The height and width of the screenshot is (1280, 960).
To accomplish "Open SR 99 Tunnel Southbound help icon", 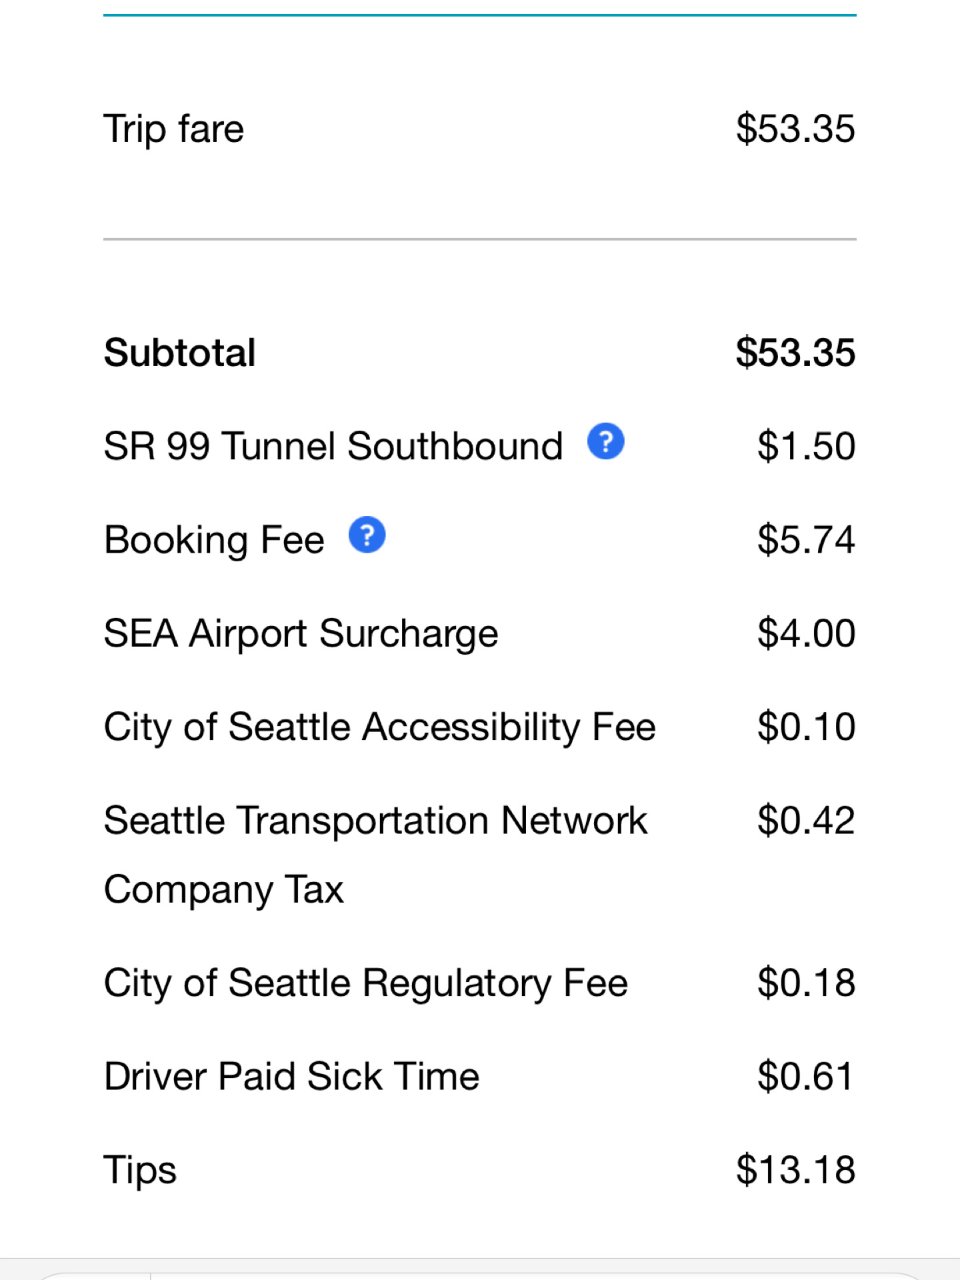I will (x=606, y=441).
